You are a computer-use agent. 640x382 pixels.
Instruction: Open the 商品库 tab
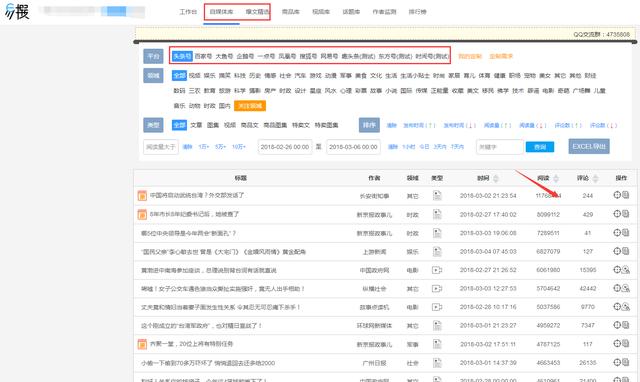291,12
